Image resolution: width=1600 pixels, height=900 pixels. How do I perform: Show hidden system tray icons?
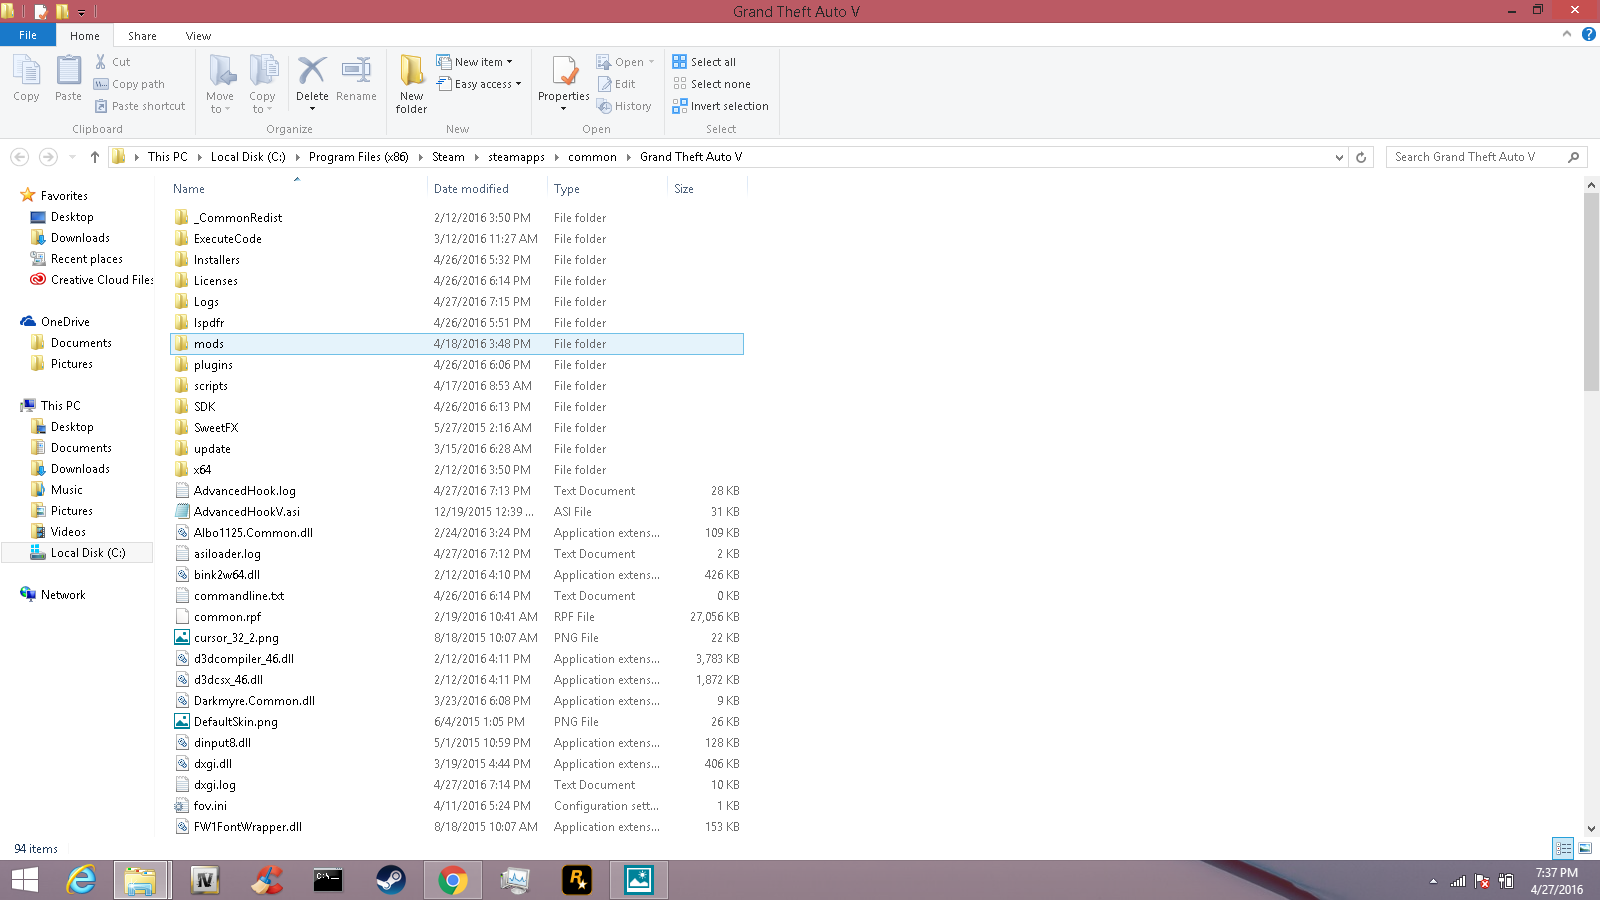point(1433,881)
